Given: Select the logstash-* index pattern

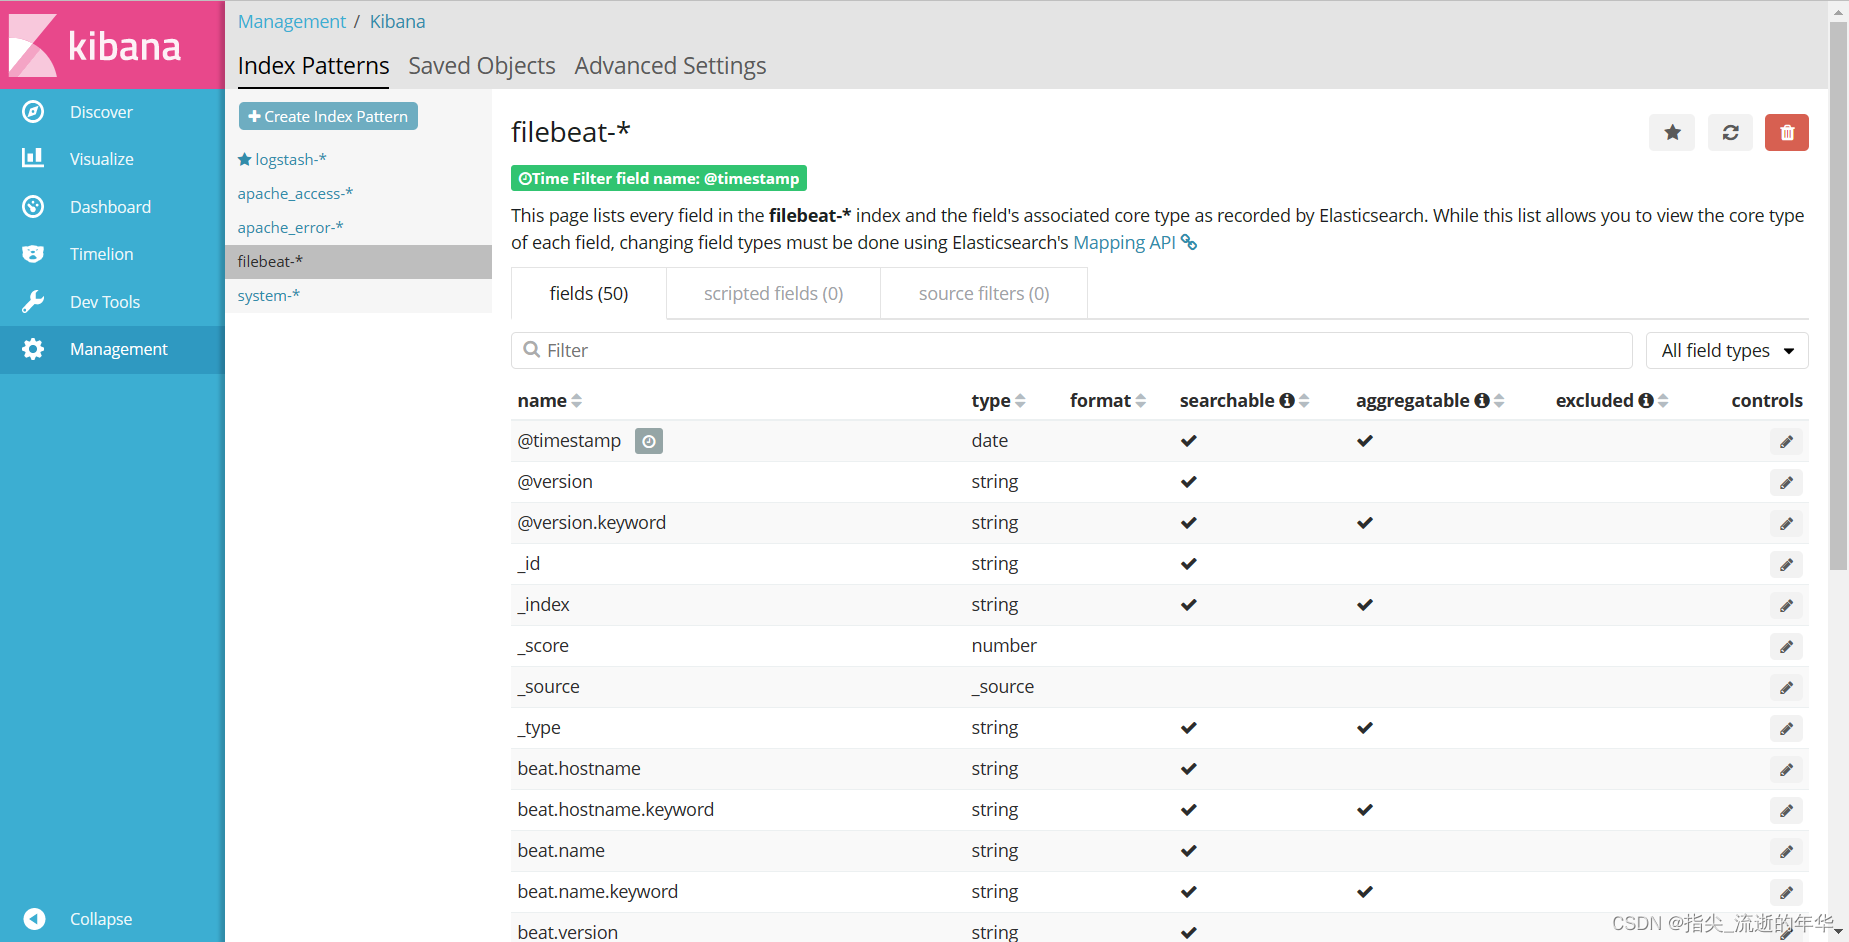Looking at the screenshot, I should 290,159.
